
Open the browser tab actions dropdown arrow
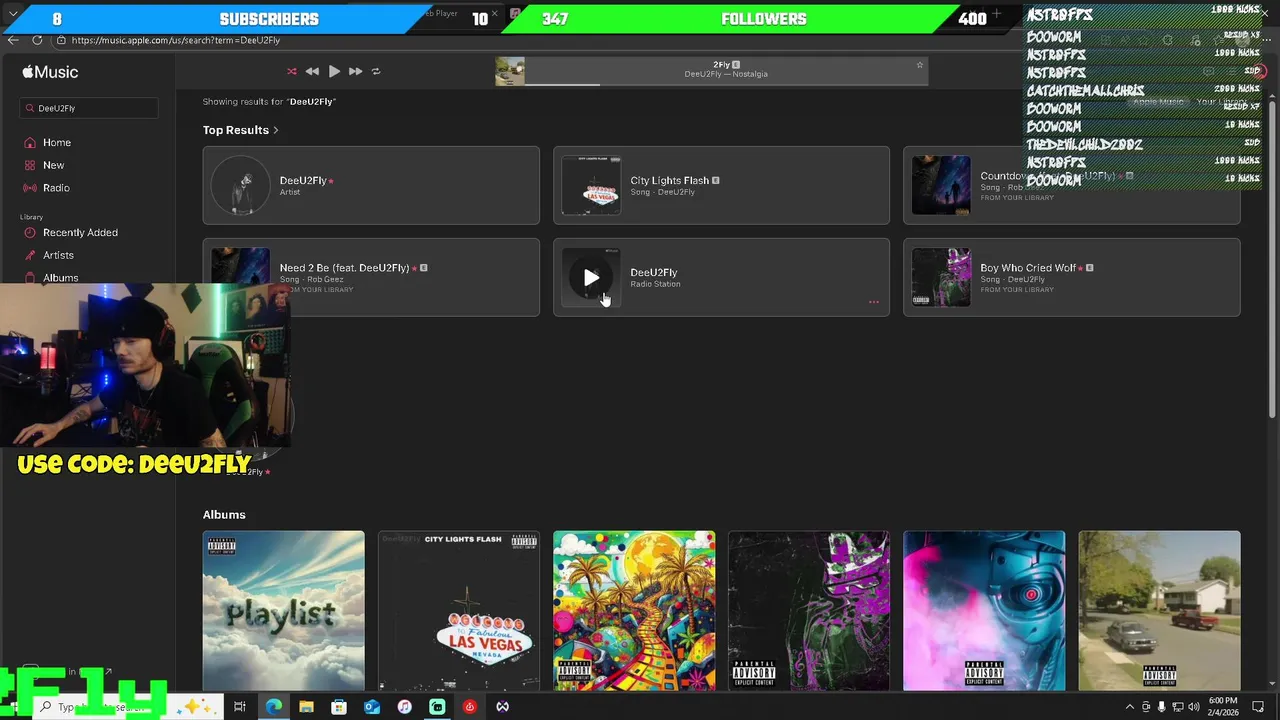point(13,14)
